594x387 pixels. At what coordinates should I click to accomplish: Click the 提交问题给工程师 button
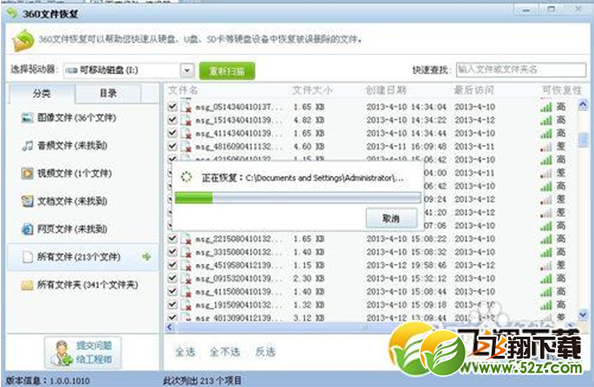83,353
